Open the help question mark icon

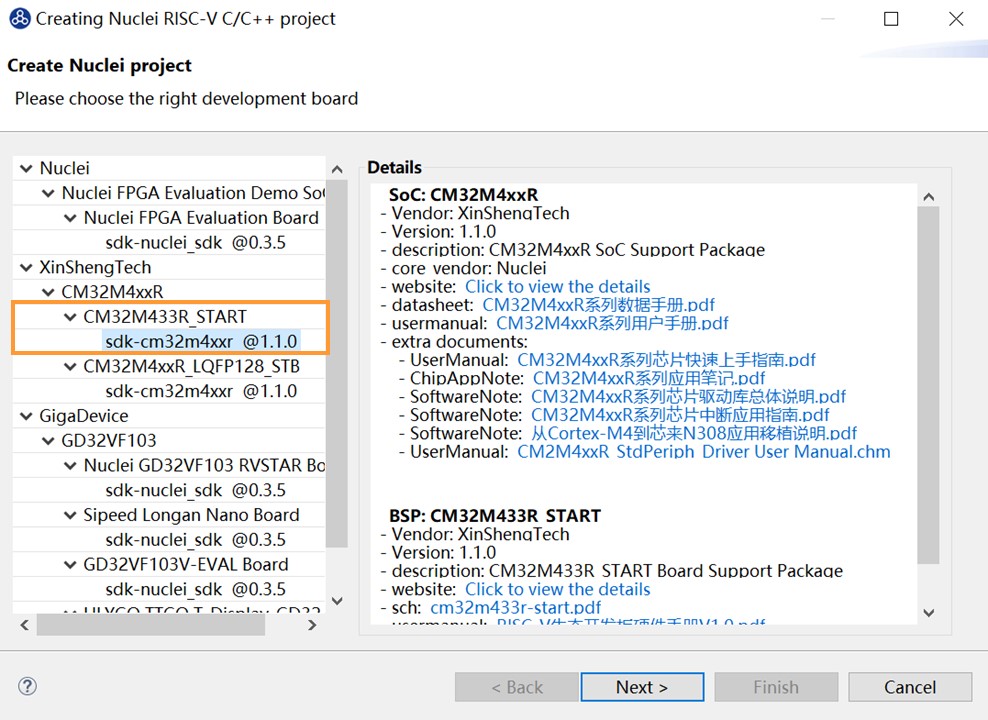point(27,686)
